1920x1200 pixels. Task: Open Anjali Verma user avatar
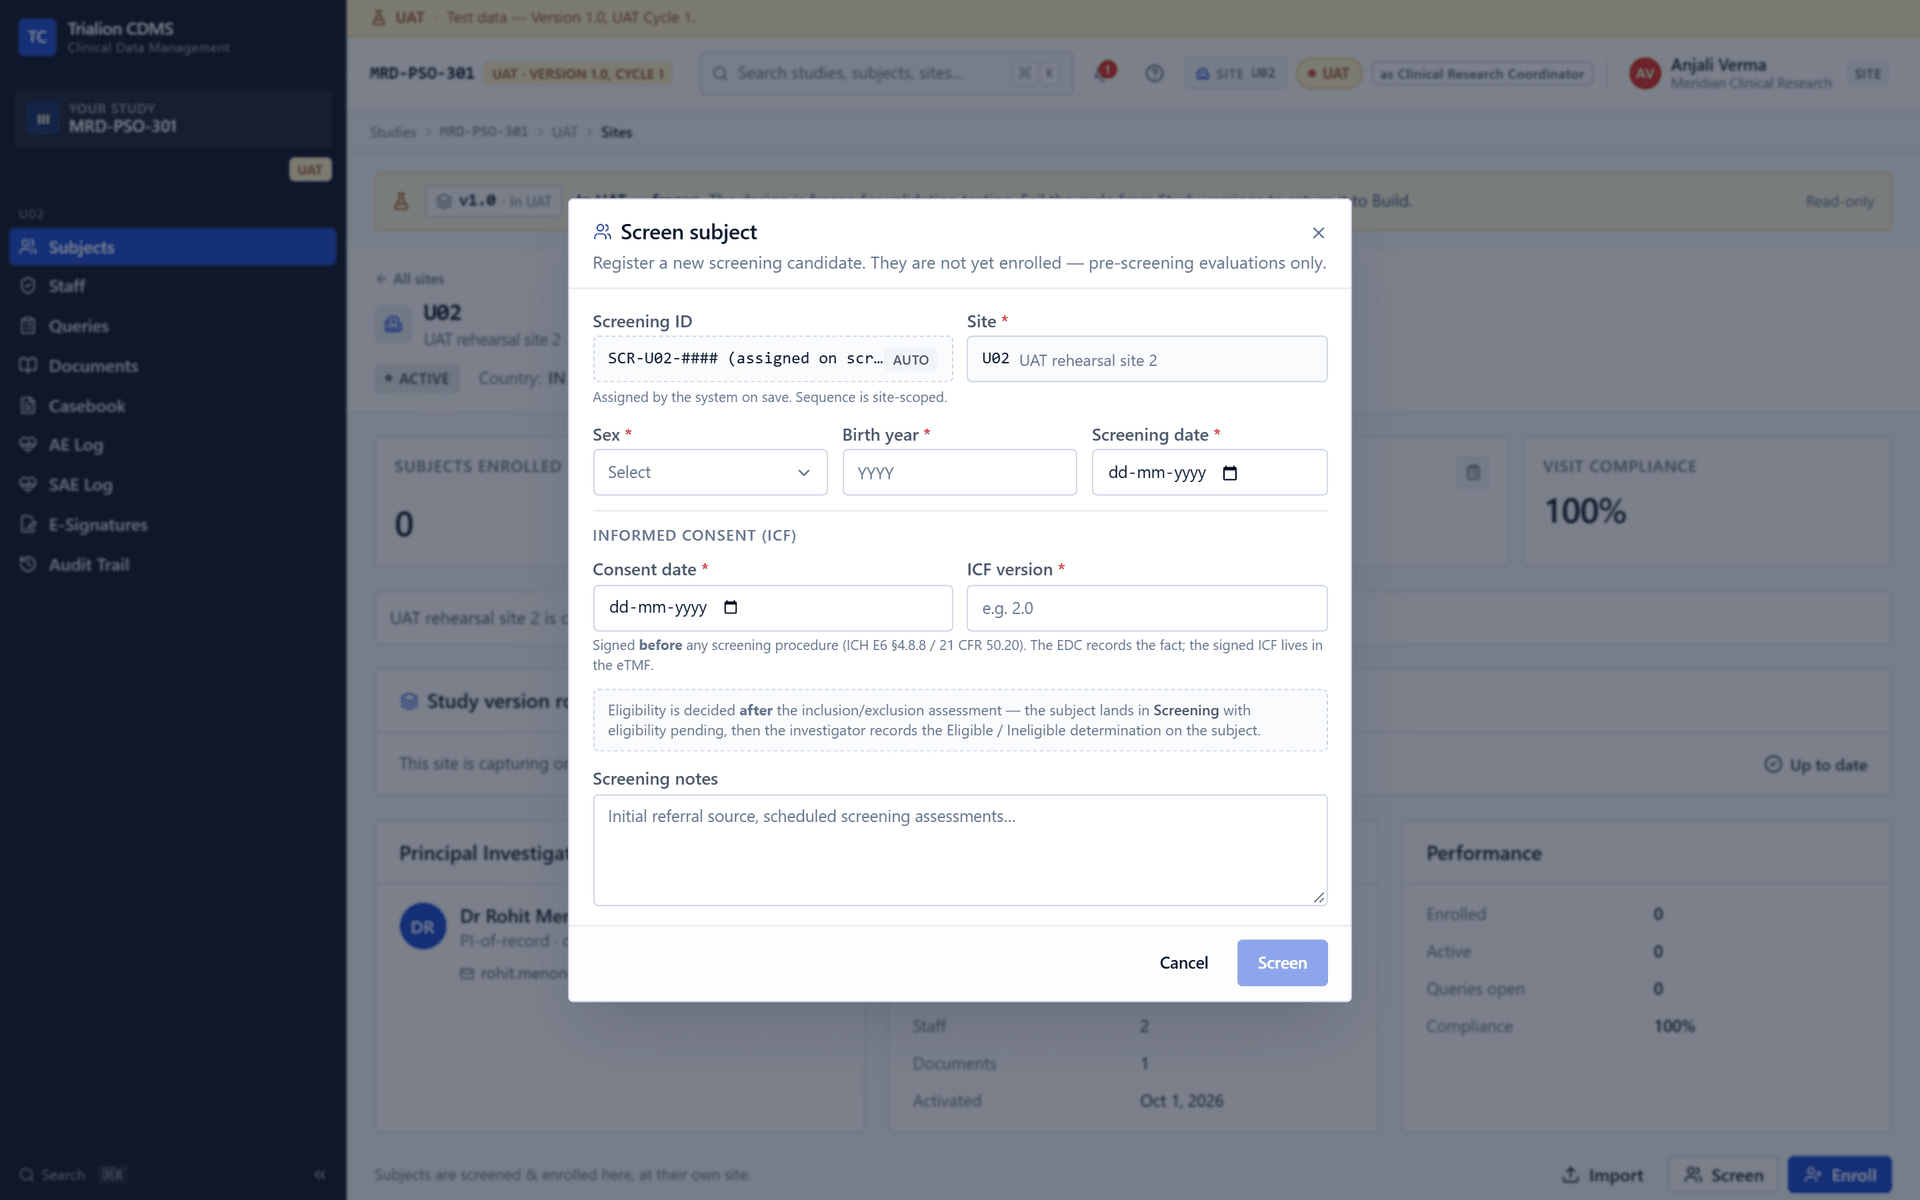tap(1645, 73)
